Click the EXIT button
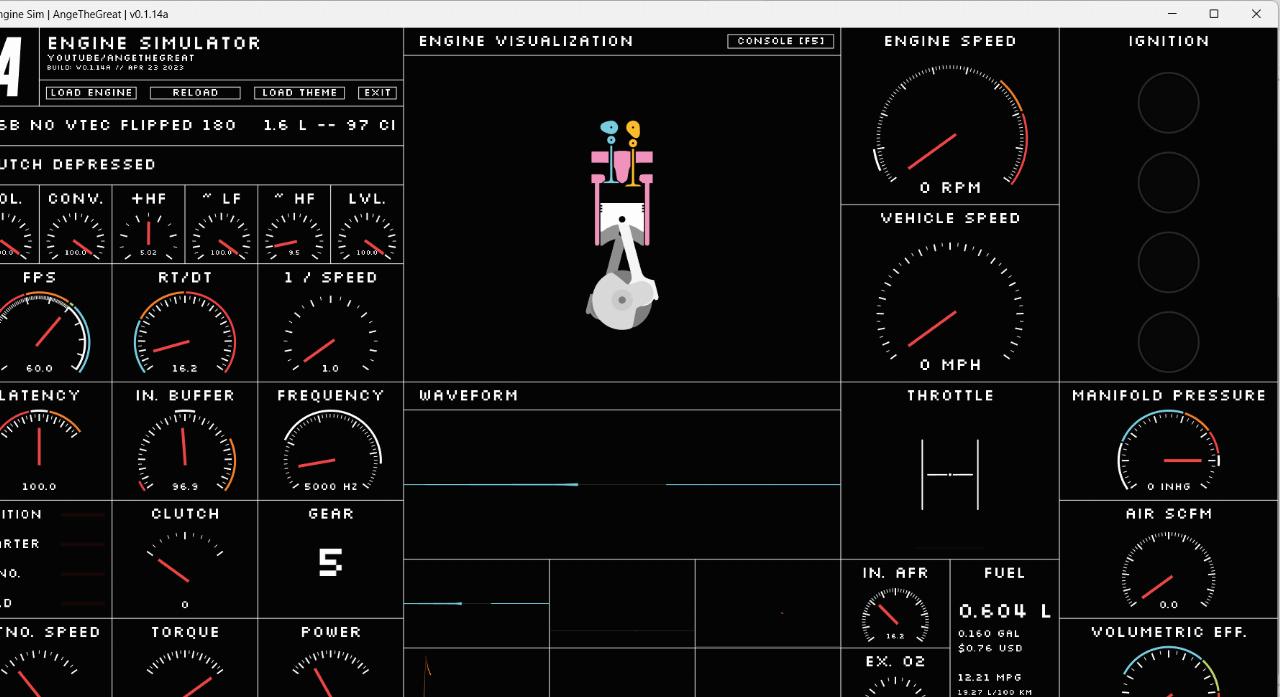 pyautogui.click(x=377, y=93)
